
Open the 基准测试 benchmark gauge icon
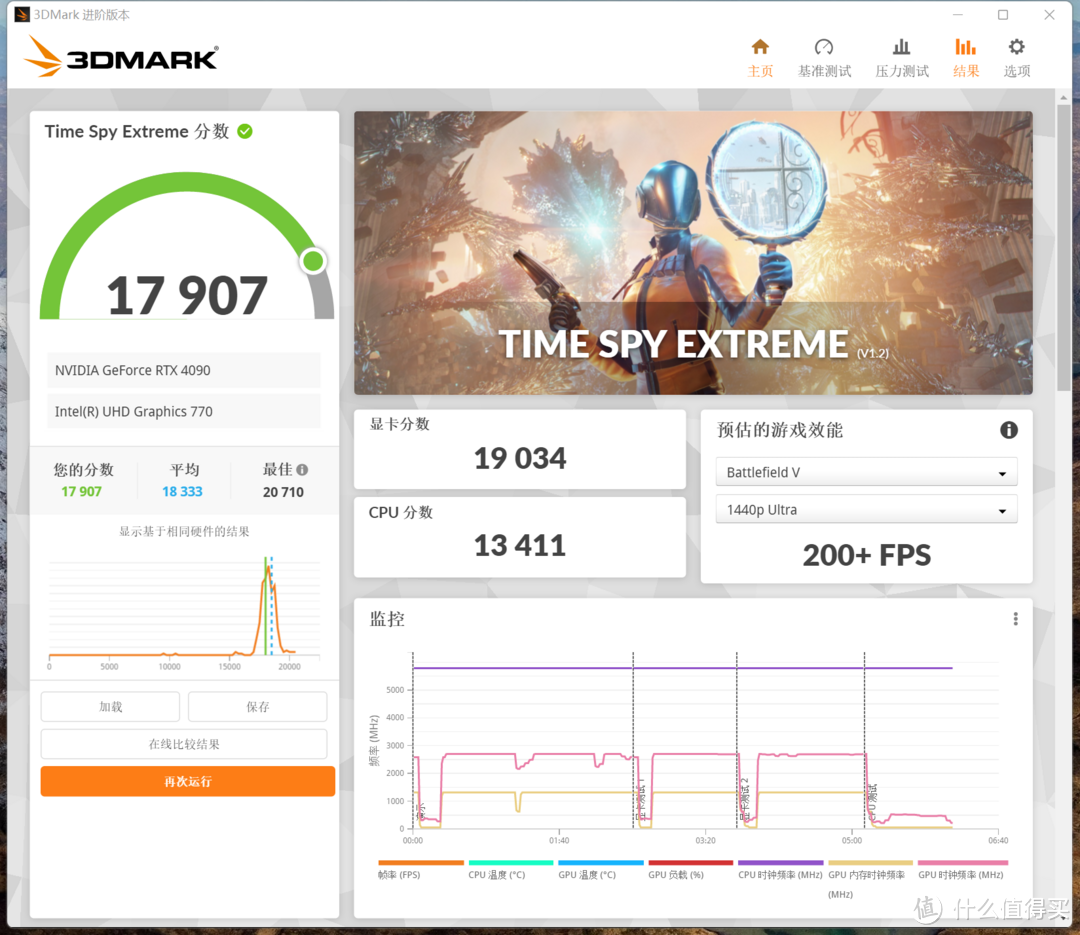824,47
